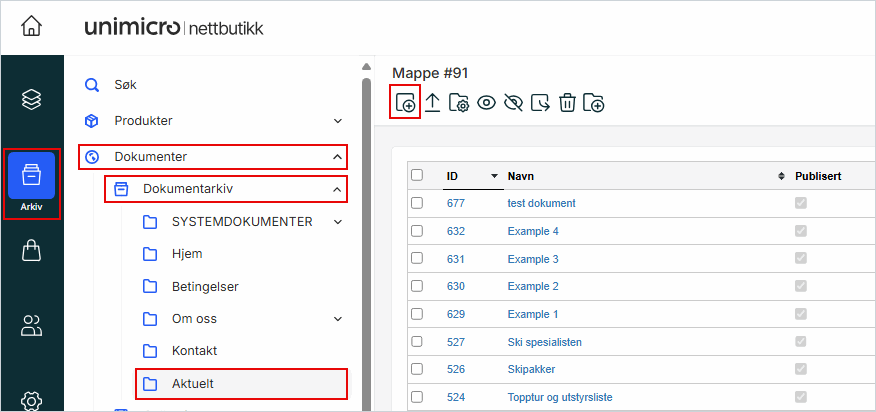The image size is (876, 412).
Task: Go to home via house icon
Action: coord(31,27)
